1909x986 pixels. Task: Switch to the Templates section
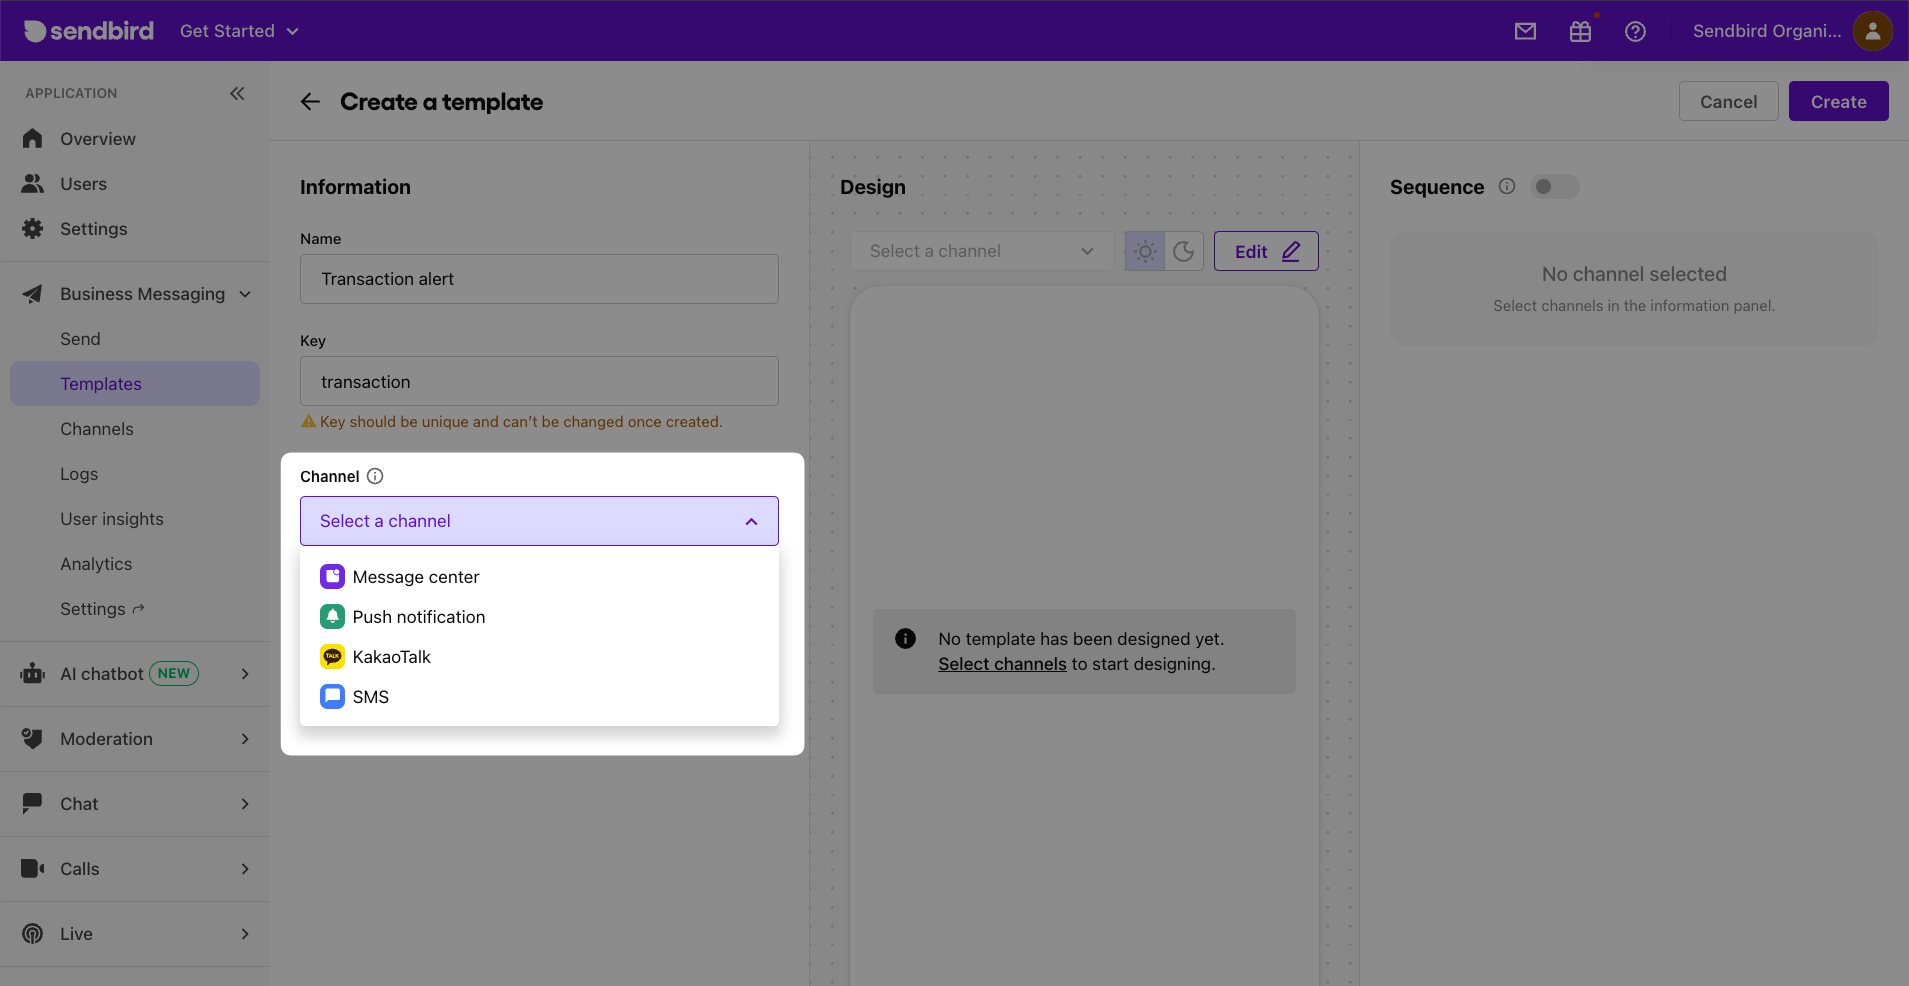coord(100,383)
